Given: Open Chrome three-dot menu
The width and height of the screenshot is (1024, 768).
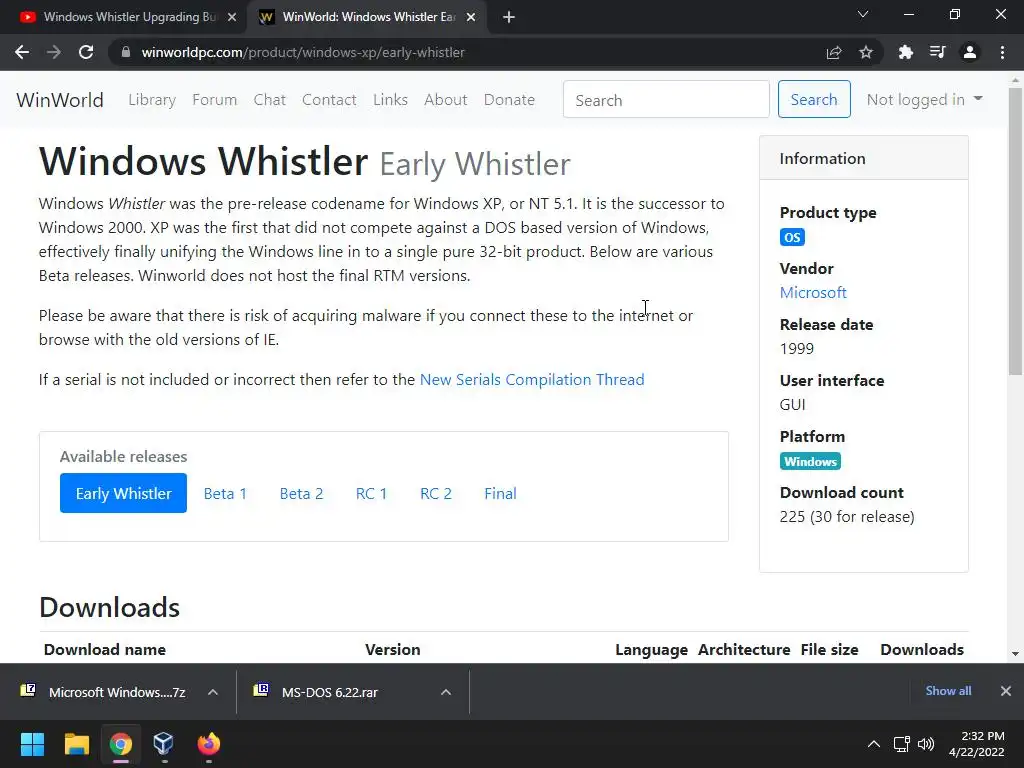Looking at the screenshot, I should point(1002,52).
